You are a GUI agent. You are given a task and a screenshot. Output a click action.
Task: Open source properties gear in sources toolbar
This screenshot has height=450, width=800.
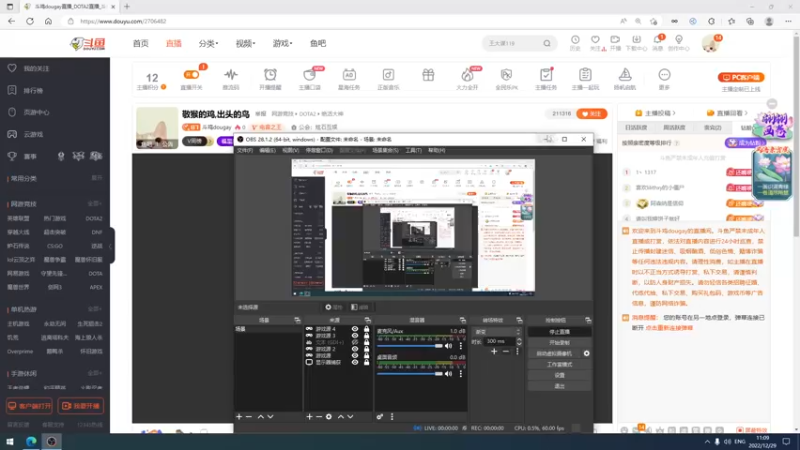pos(329,417)
